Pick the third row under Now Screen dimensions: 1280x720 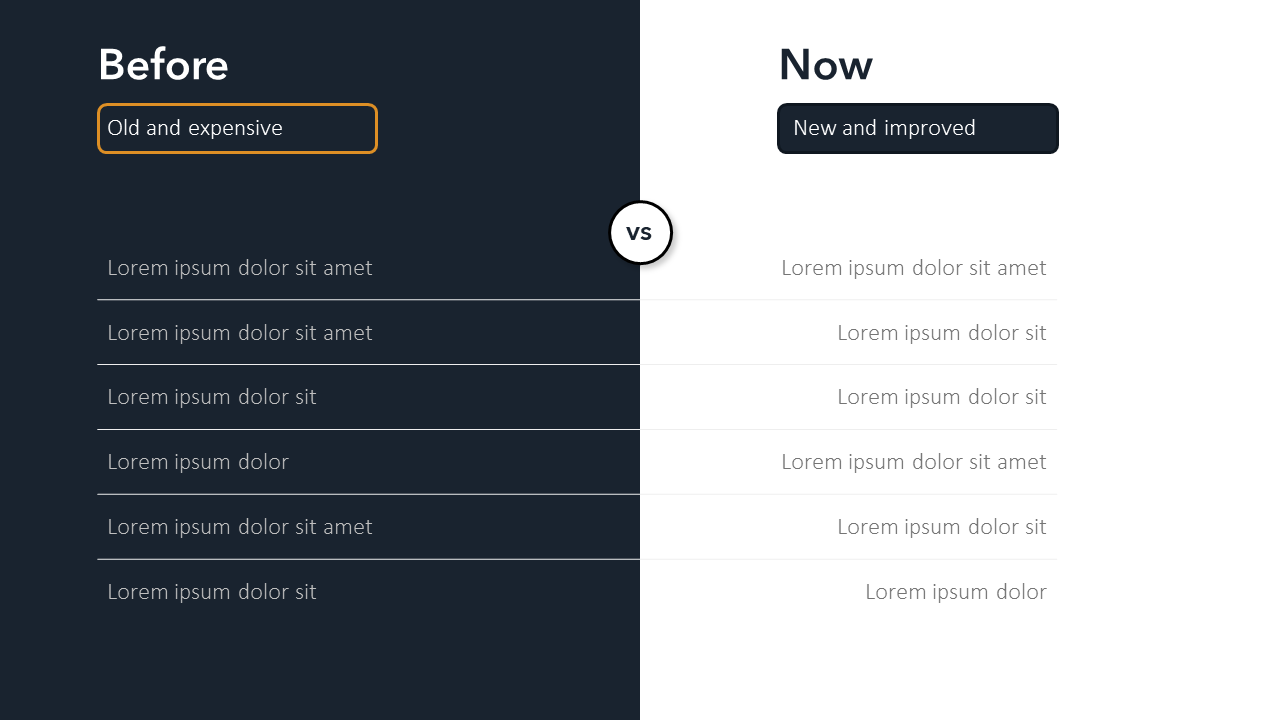point(941,397)
